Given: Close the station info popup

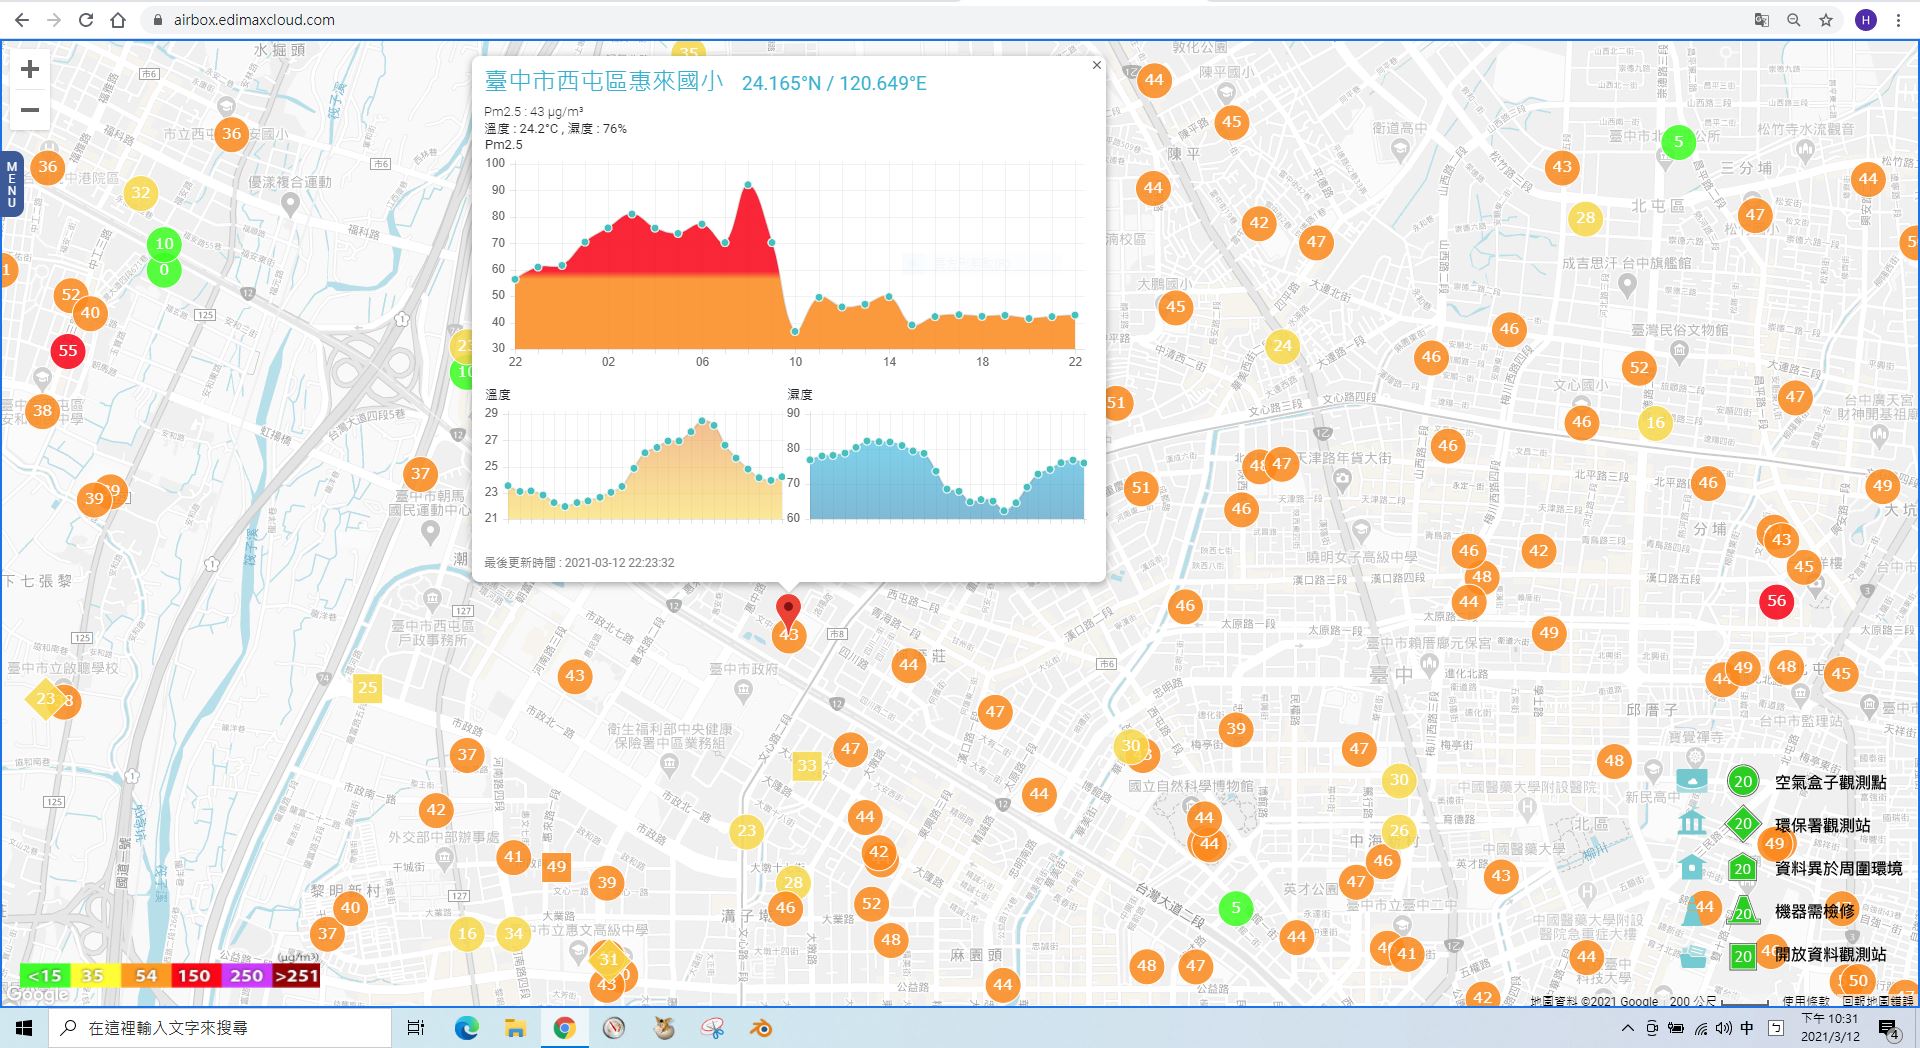Looking at the screenshot, I should (x=1097, y=65).
